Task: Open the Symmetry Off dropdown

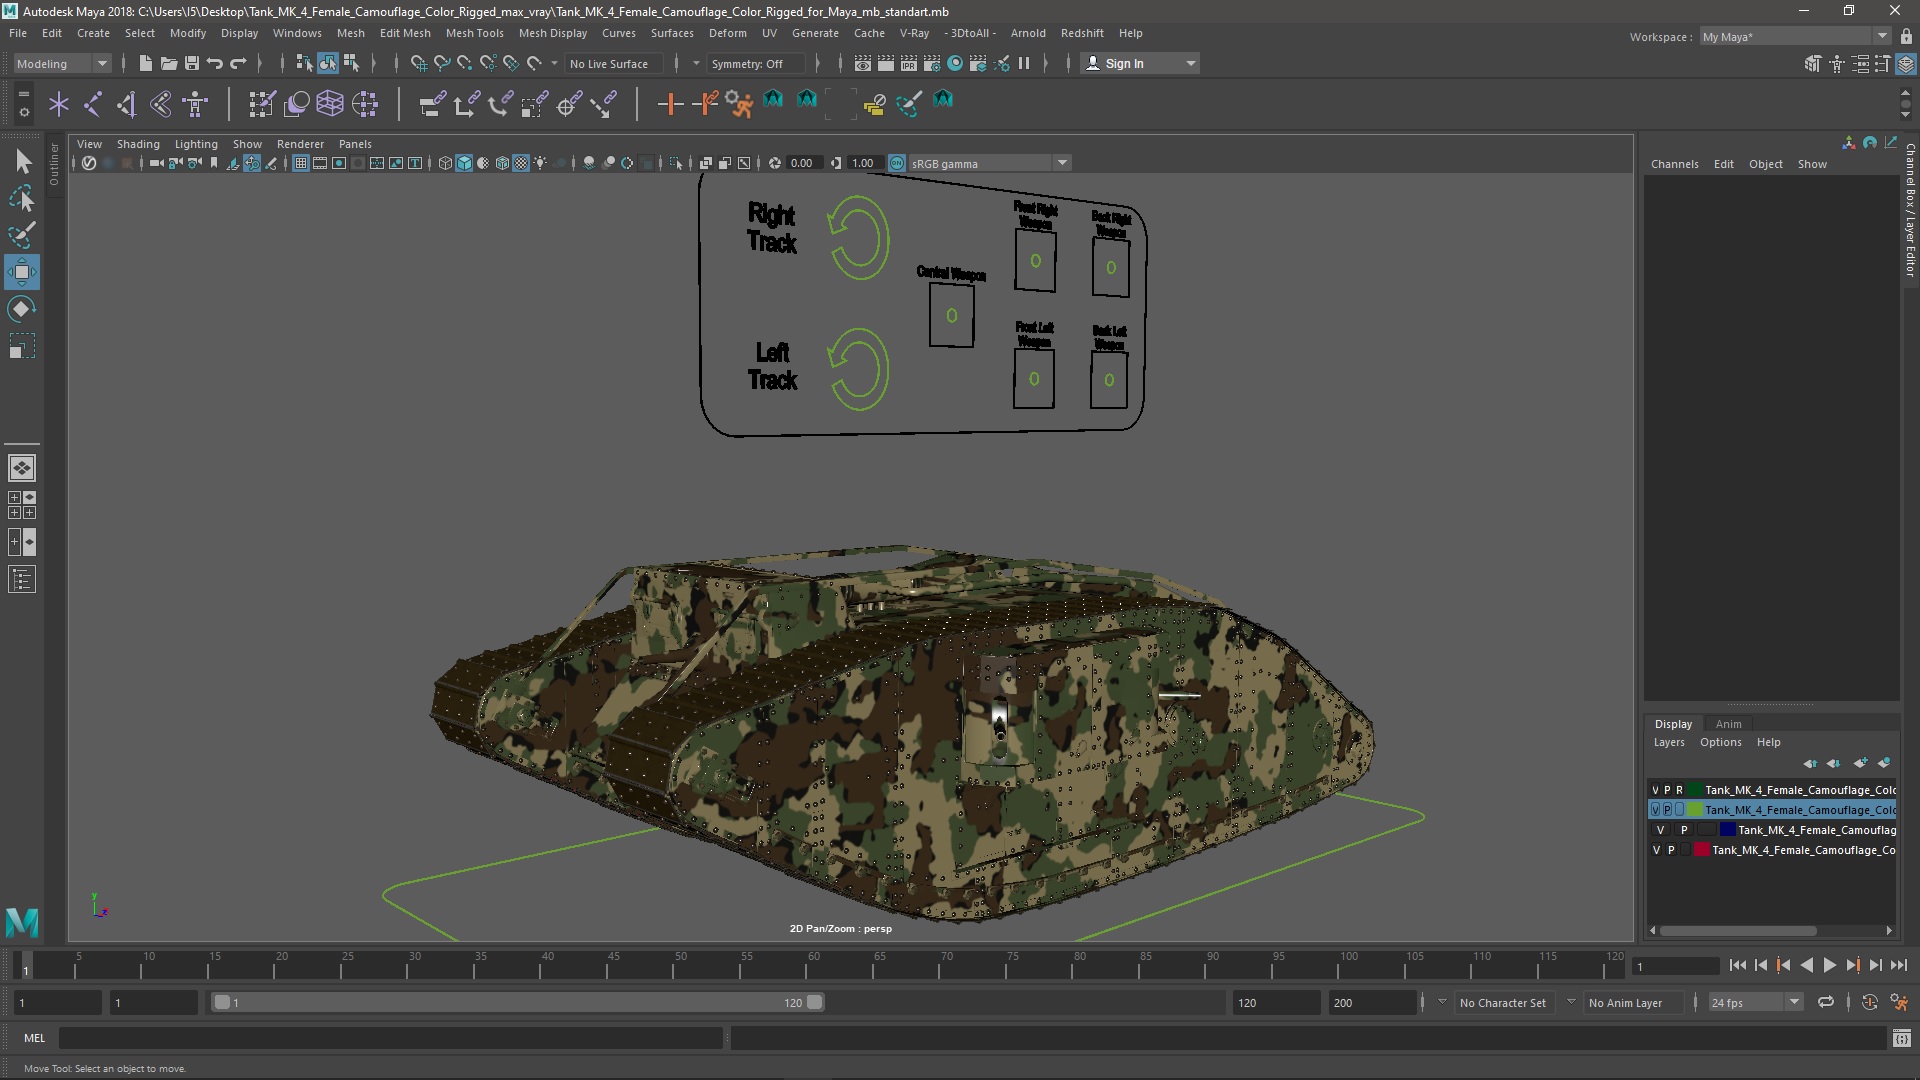Action: [756, 63]
